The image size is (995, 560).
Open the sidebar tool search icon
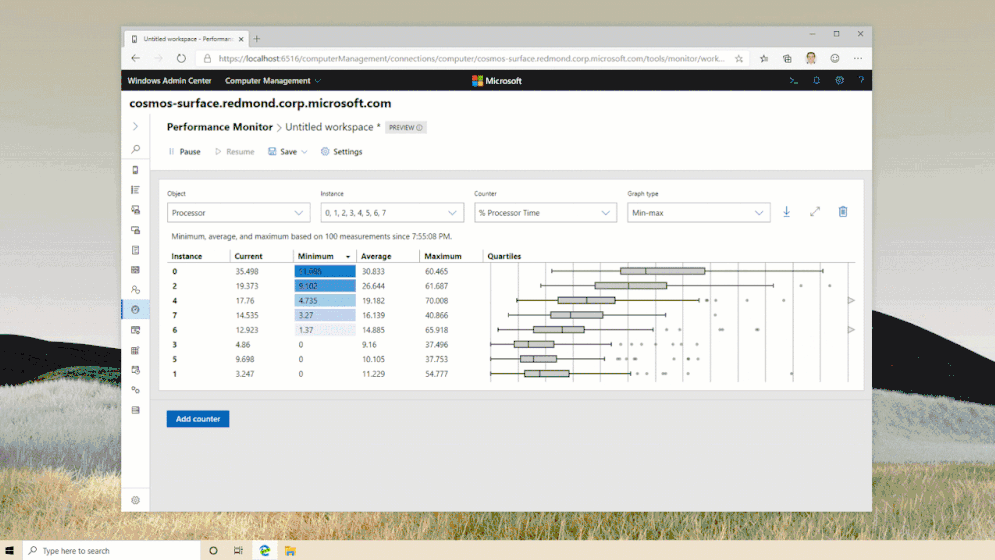click(135, 149)
